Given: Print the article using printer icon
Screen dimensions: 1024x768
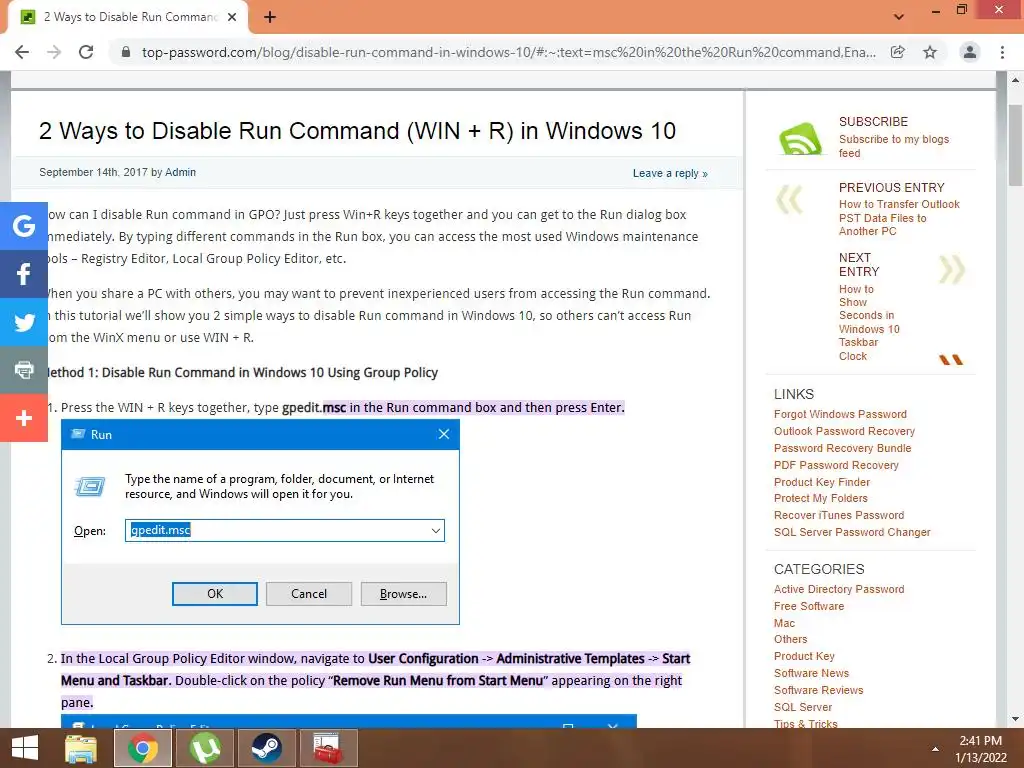Looking at the screenshot, I should 24,370.
